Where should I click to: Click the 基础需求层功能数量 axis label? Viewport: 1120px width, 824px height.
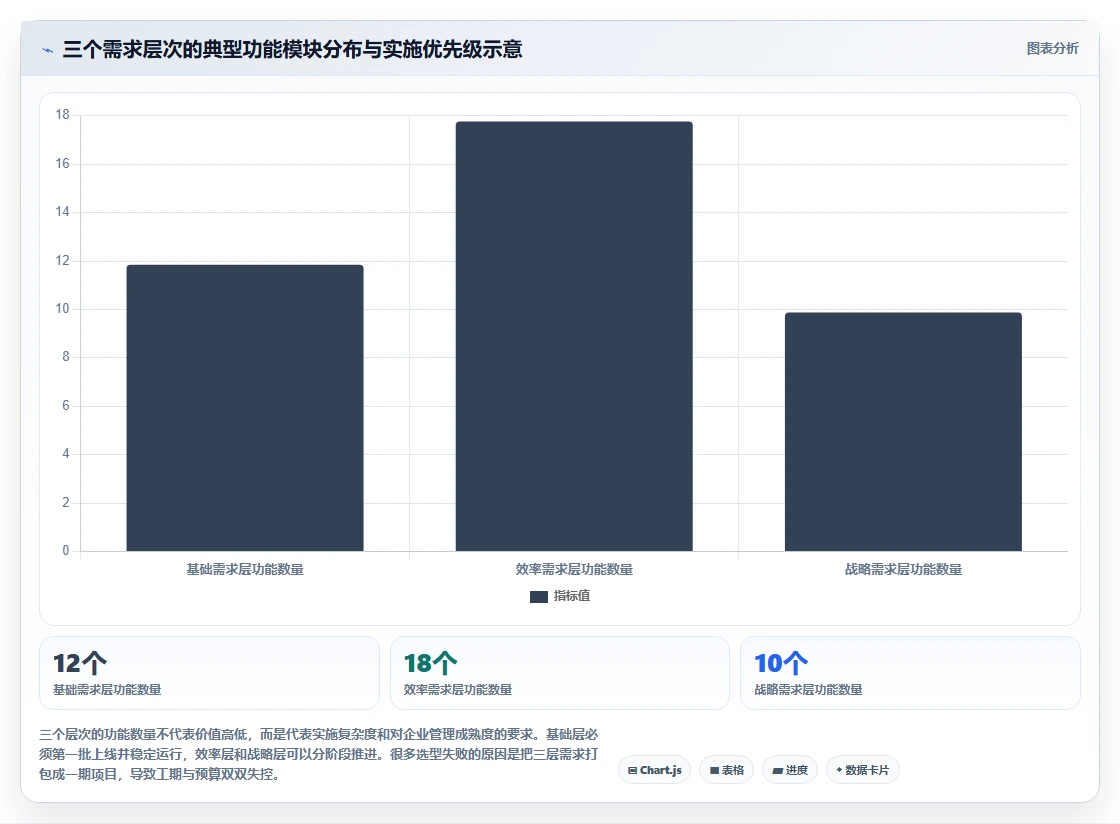[245, 569]
